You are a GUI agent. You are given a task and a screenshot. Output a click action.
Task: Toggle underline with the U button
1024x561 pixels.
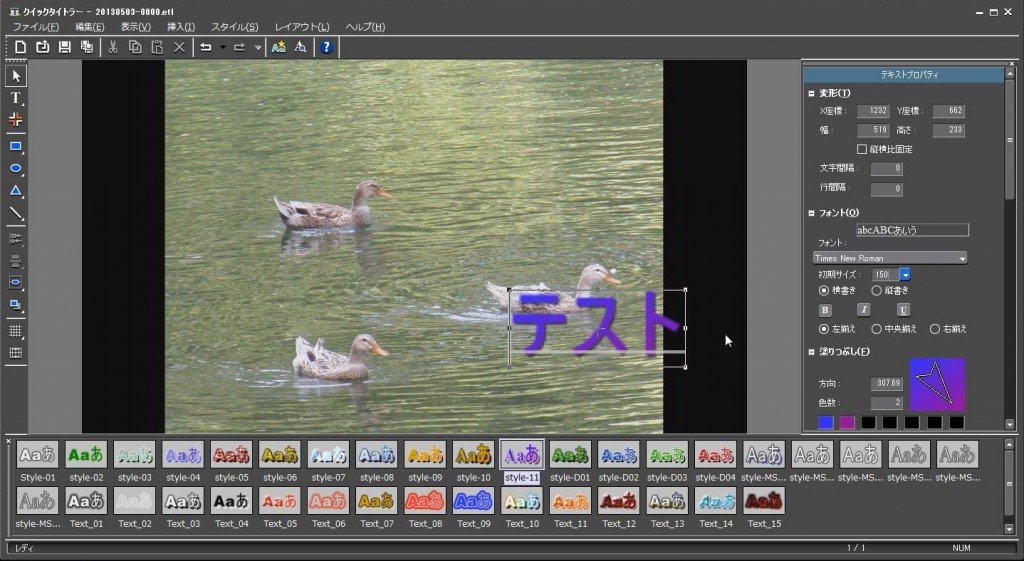pos(903,310)
